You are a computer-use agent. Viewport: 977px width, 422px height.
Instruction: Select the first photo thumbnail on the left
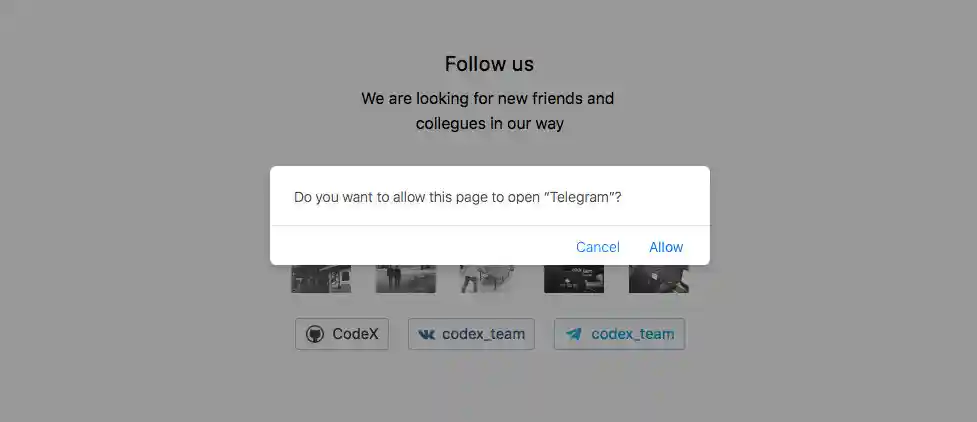click(x=321, y=279)
